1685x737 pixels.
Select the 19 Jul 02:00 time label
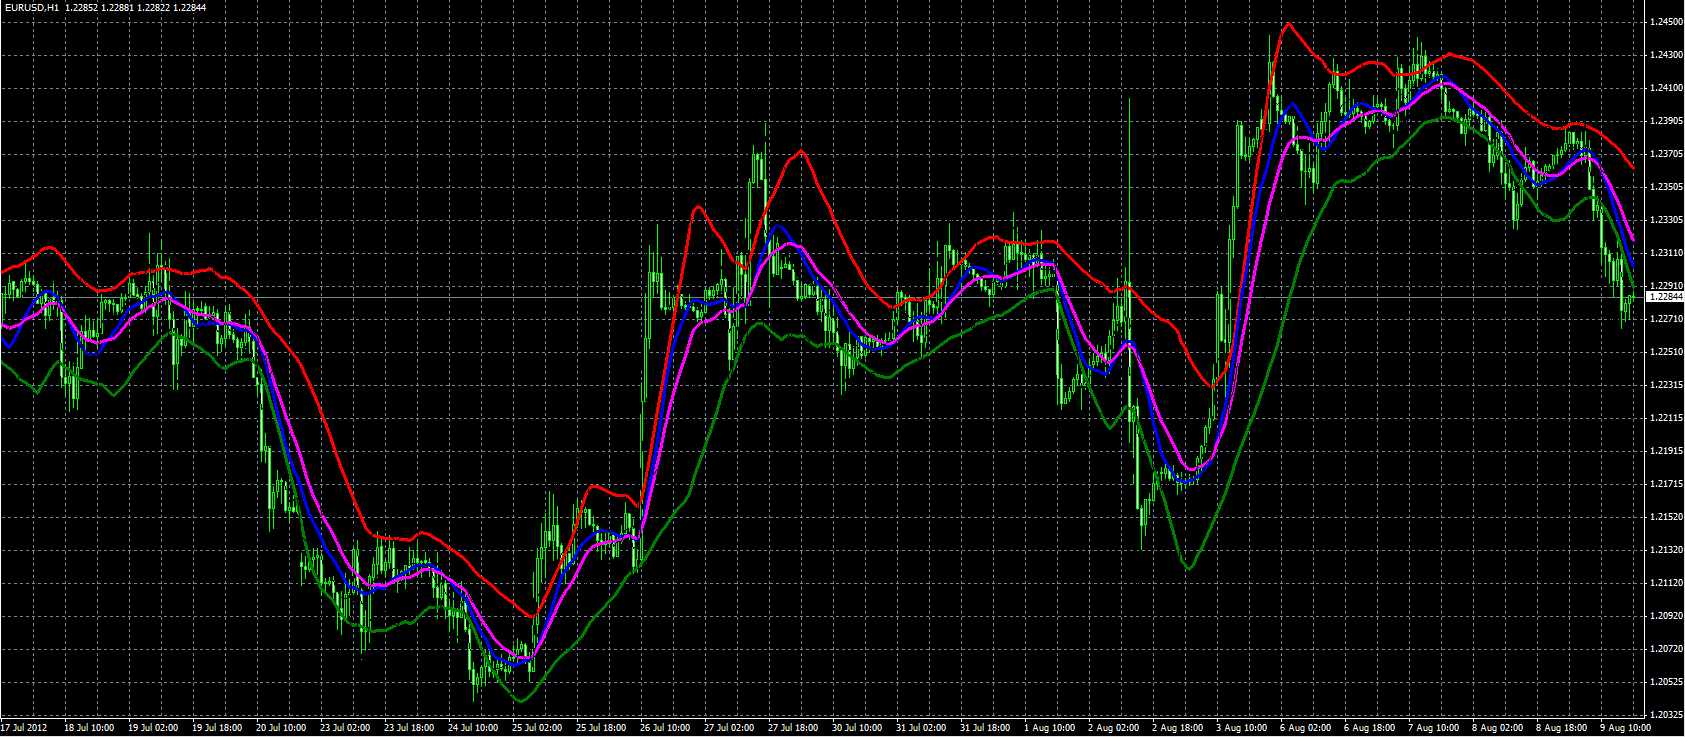[153, 728]
